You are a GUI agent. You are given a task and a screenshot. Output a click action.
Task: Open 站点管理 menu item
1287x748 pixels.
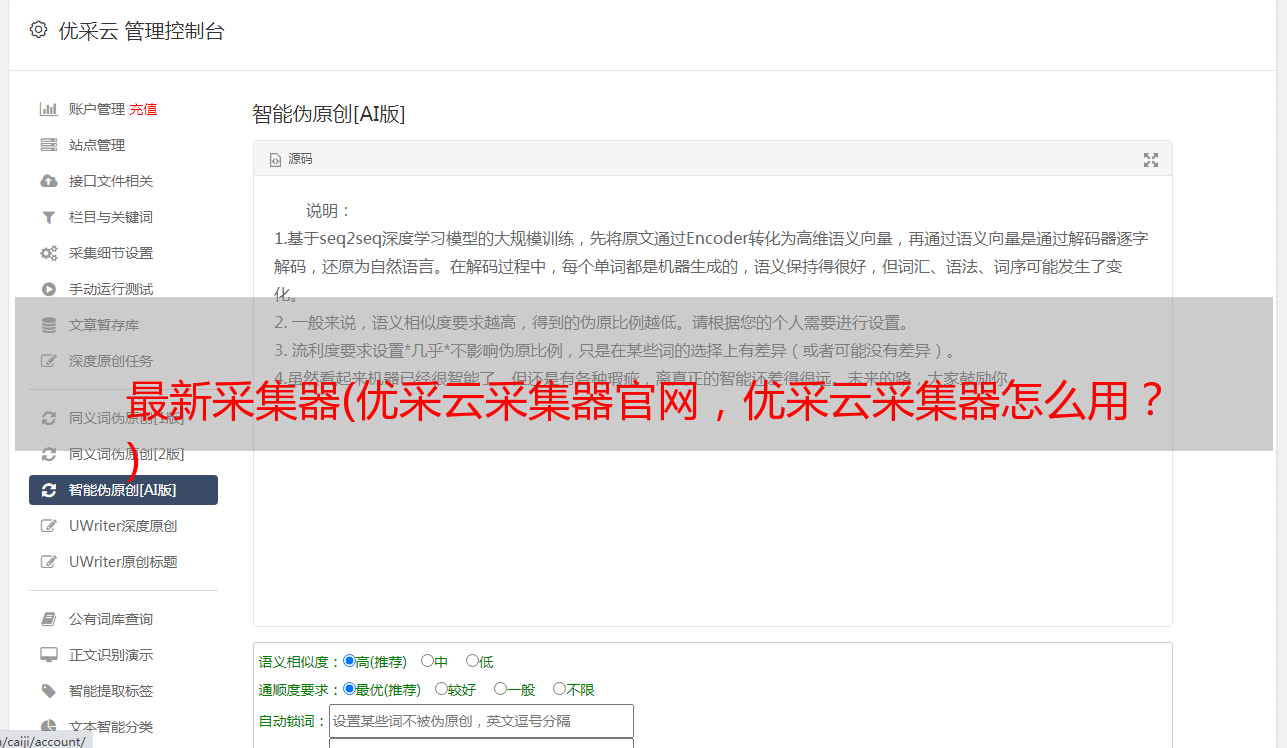point(97,145)
